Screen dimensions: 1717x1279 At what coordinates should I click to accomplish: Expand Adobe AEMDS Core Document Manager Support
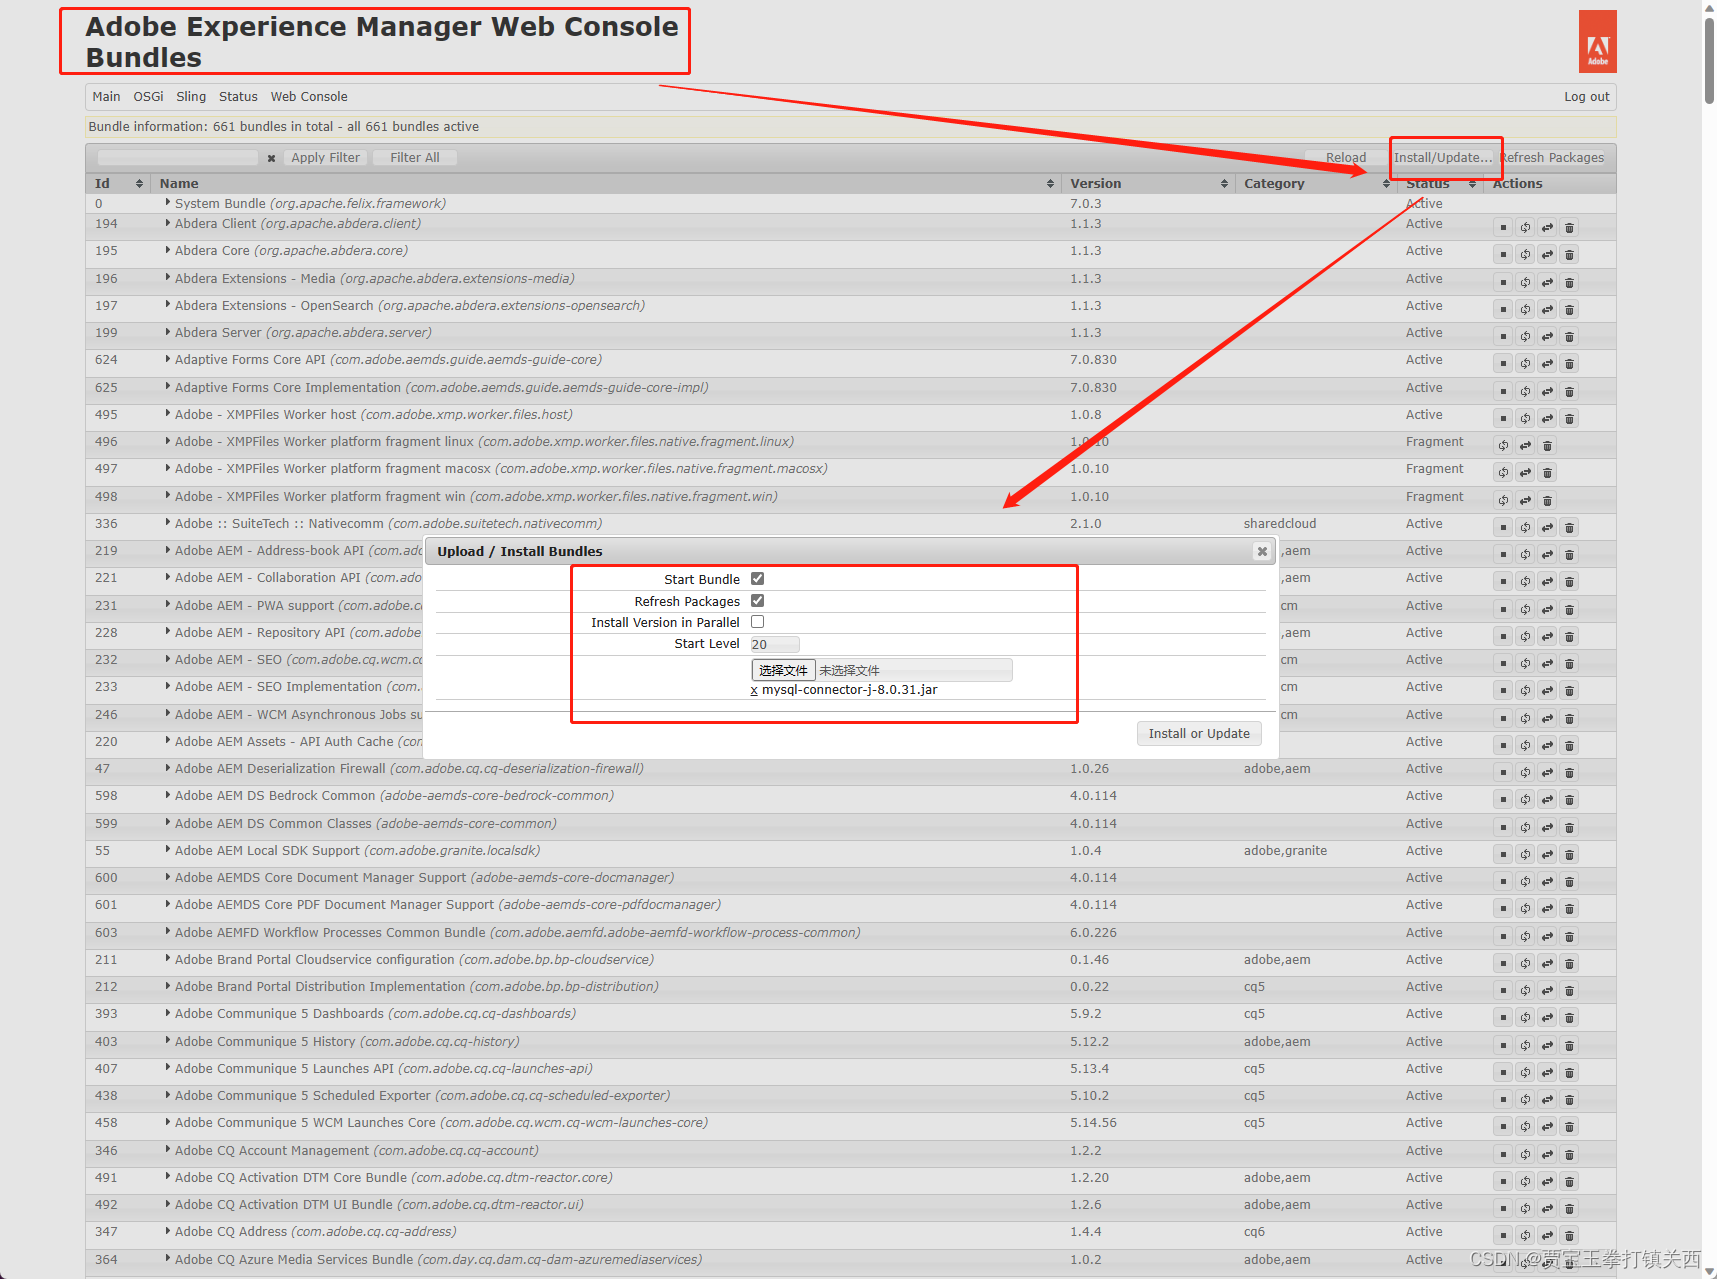coord(167,877)
